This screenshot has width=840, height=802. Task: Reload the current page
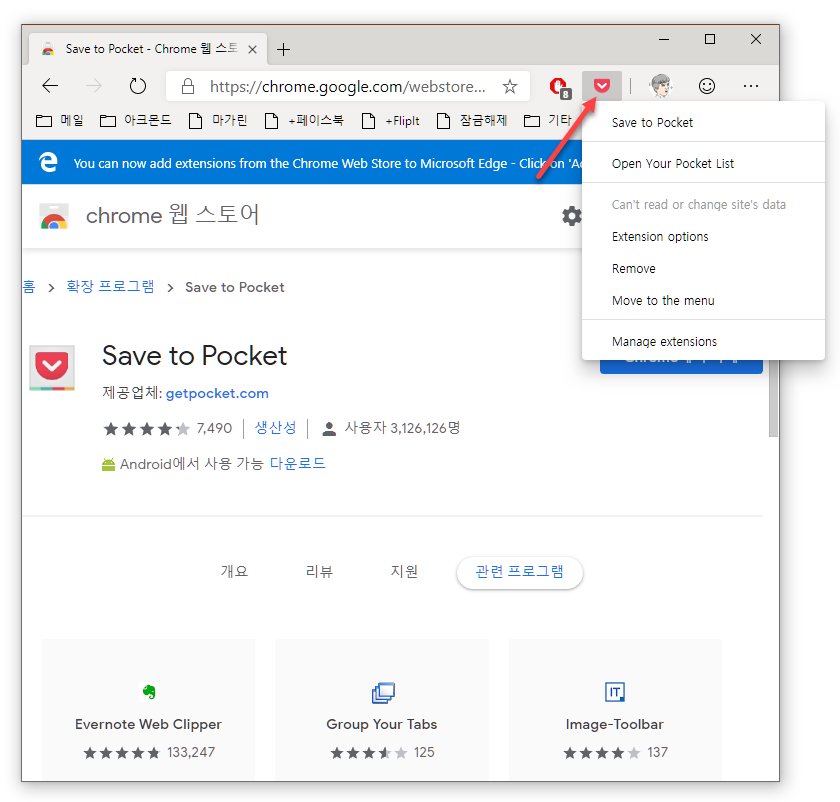tap(138, 86)
